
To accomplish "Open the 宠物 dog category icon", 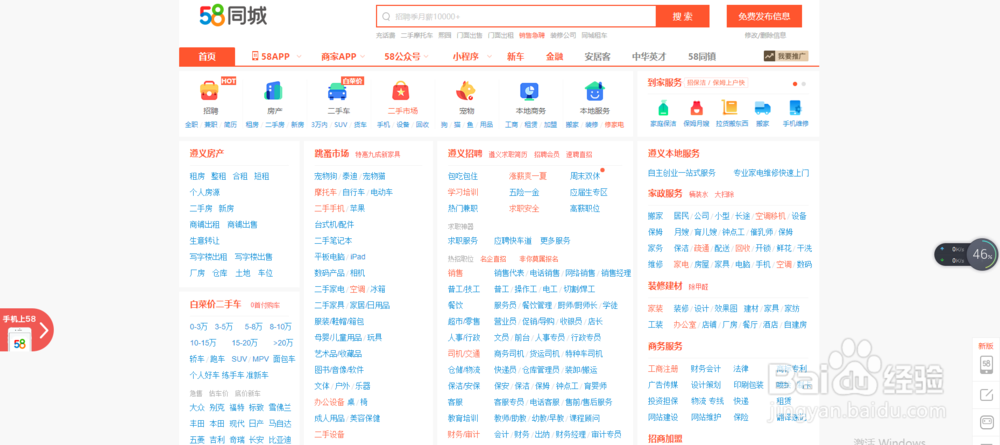I will point(466,91).
